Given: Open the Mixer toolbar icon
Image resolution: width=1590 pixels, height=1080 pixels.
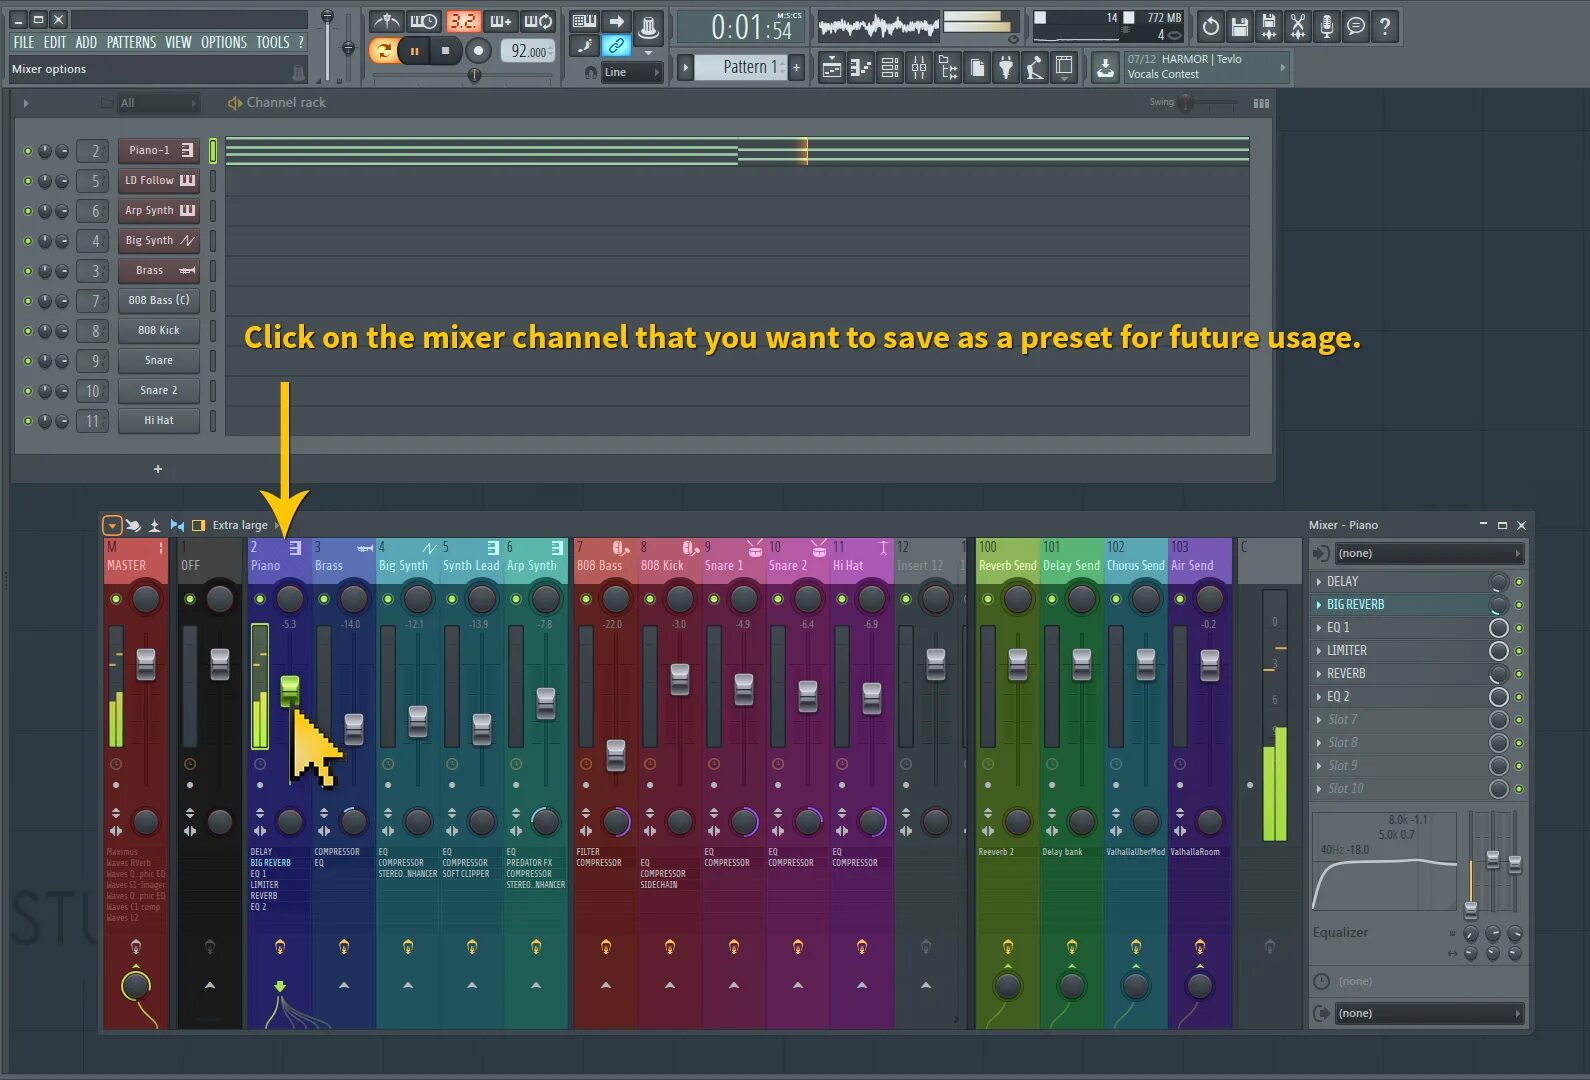Looking at the screenshot, I should pyautogui.click(x=919, y=68).
